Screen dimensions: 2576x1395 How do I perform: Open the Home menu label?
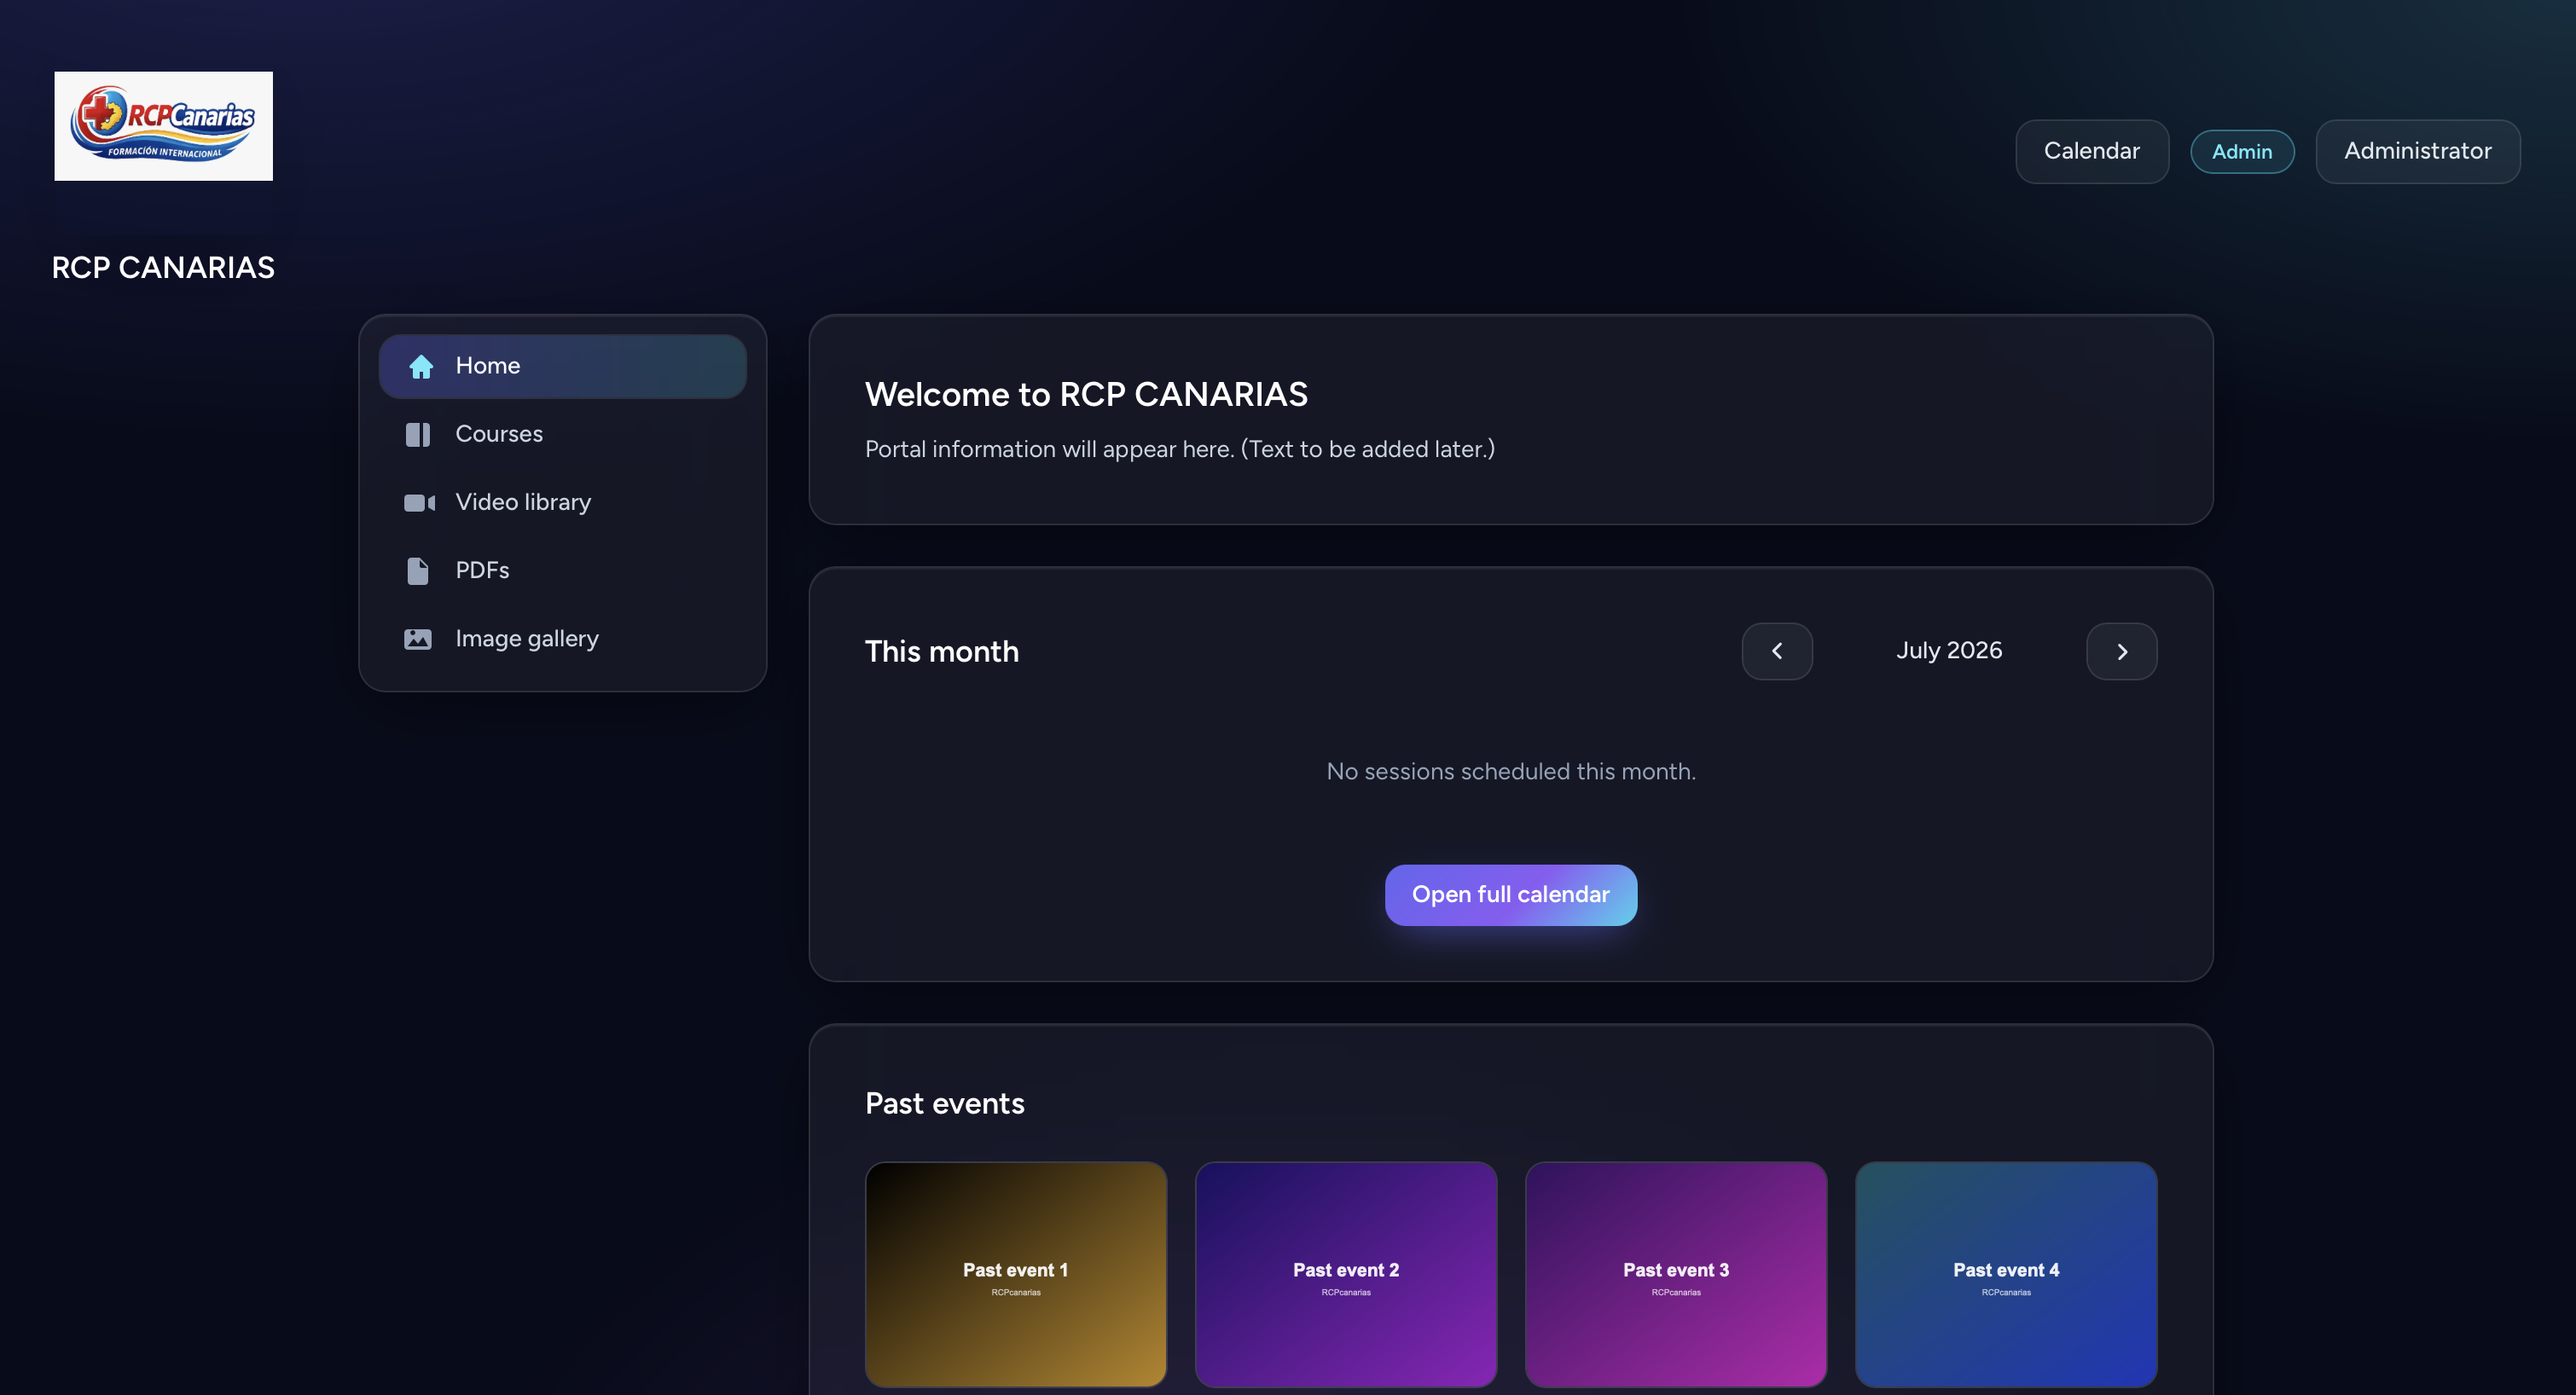pyautogui.click(x=488, y=366)
